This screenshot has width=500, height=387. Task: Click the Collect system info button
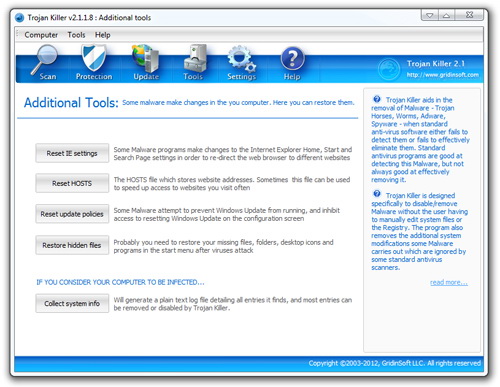(72, 303)
